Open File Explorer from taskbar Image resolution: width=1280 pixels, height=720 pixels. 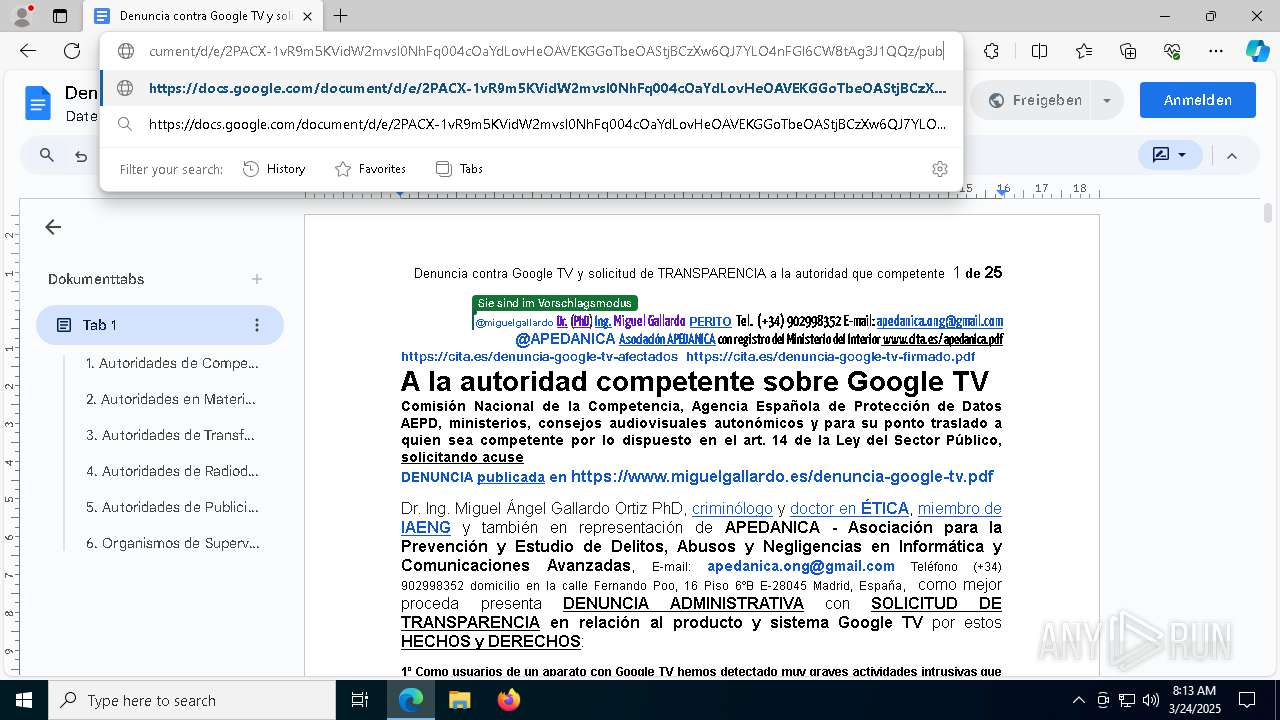(459, 700)
